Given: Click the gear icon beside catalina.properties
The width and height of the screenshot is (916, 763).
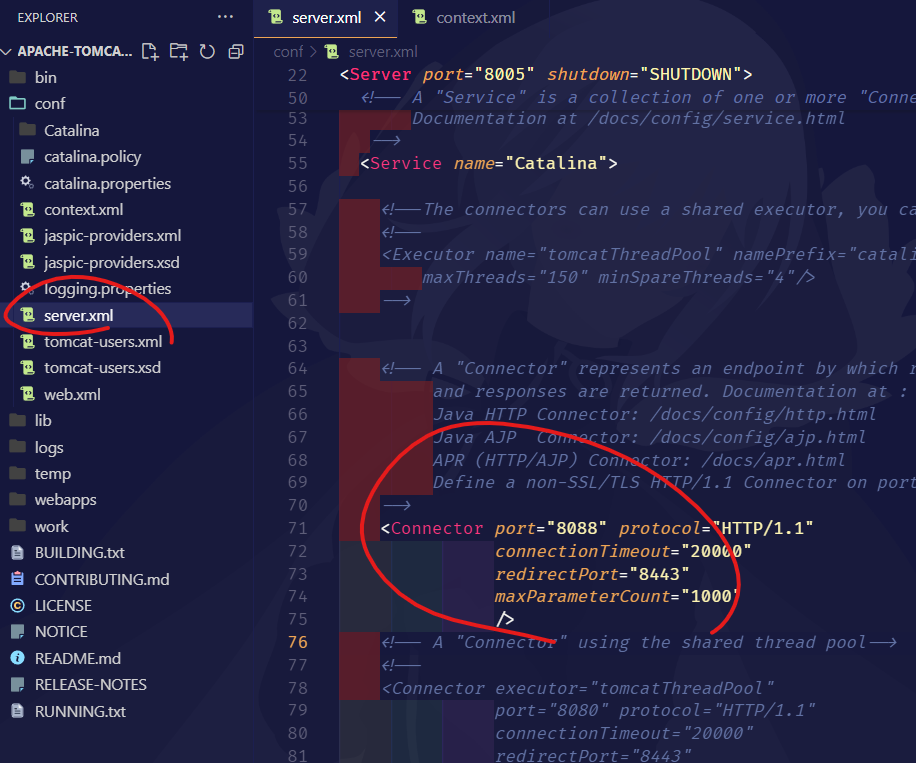Looking at the screenshot, I should [x=27, y=182].
